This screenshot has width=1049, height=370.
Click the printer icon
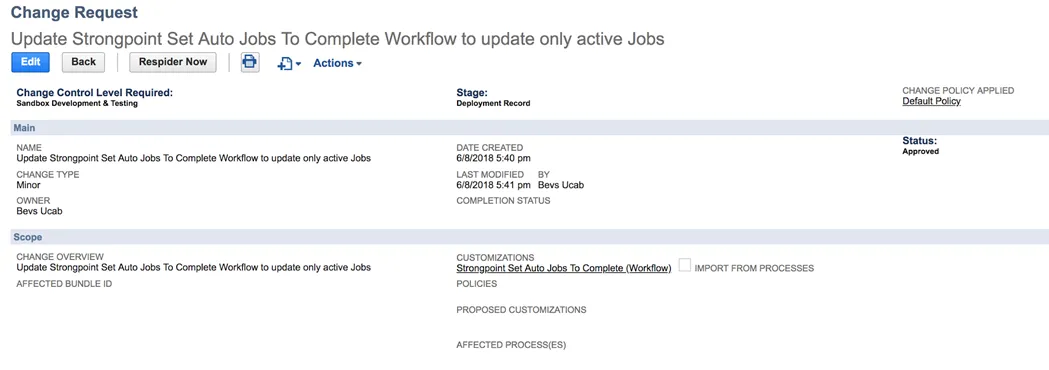pyautogui.click(x=250, y=62)
